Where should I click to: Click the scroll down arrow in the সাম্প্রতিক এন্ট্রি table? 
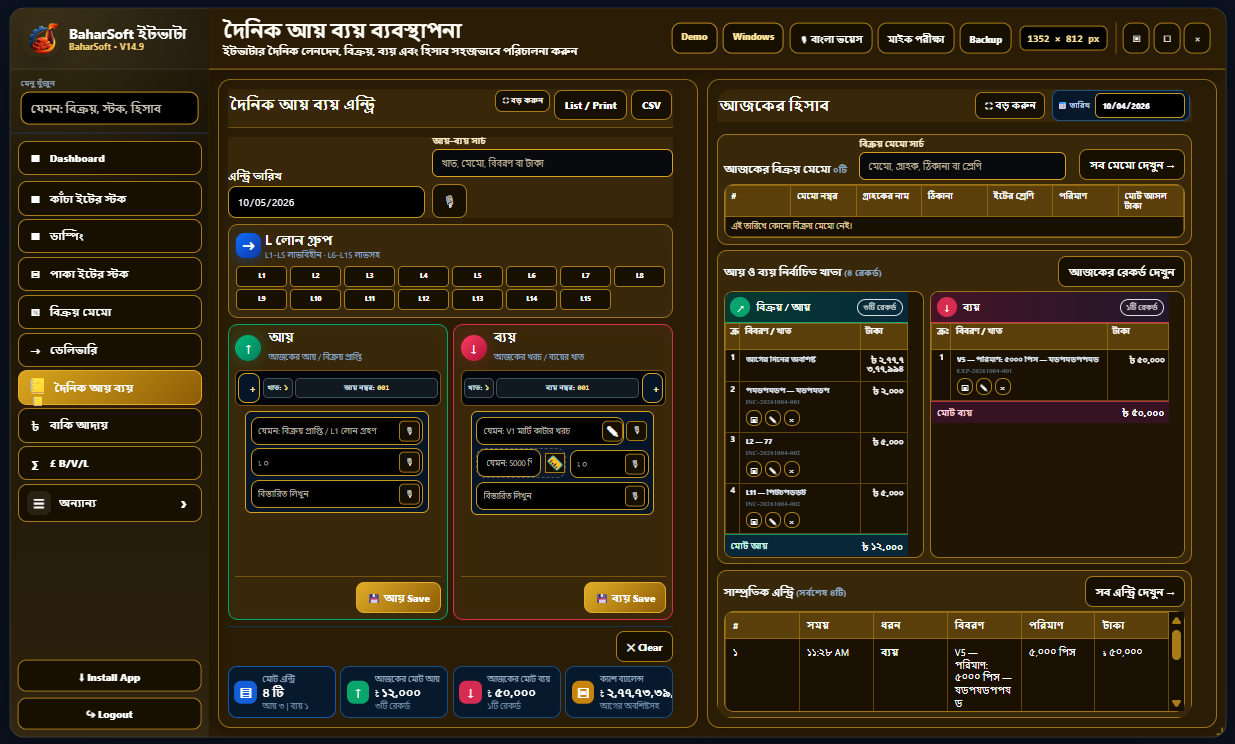point(1176,703)
